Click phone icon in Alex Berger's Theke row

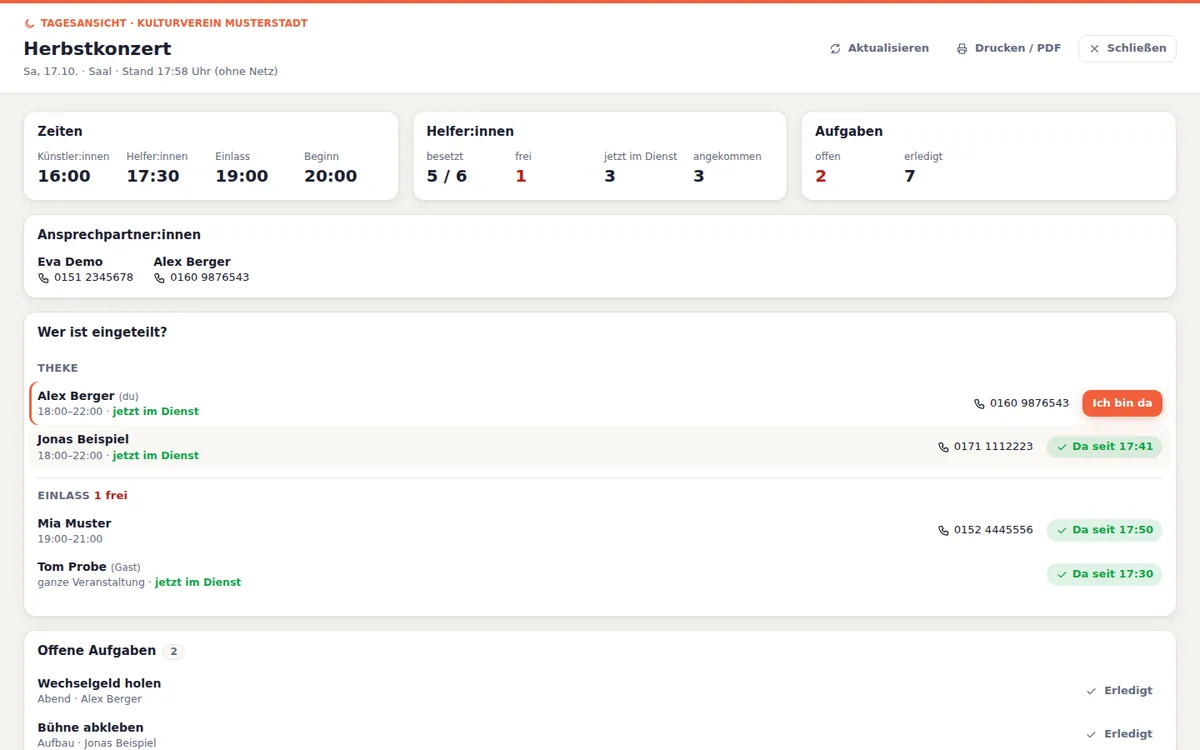979,404
